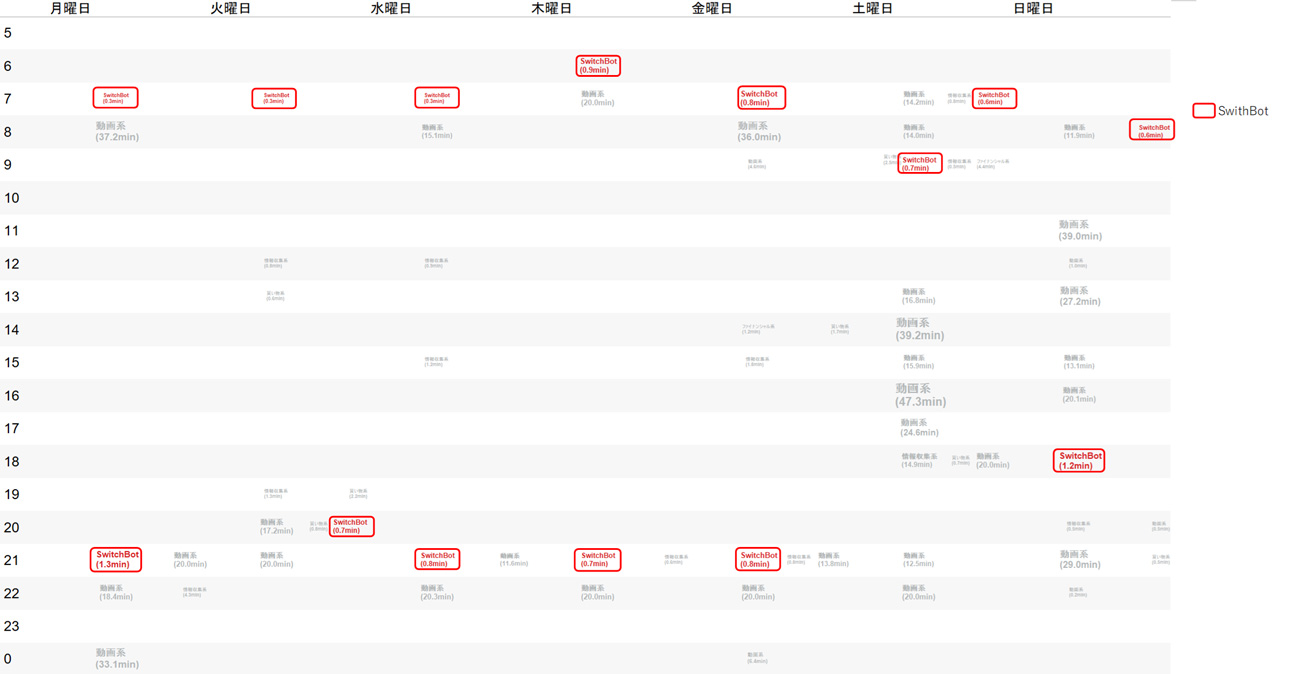This screenshot has height=674, width=1300.
Task: Select the 動画系 33.1min label at hour 0
Action: pos(117,659)
